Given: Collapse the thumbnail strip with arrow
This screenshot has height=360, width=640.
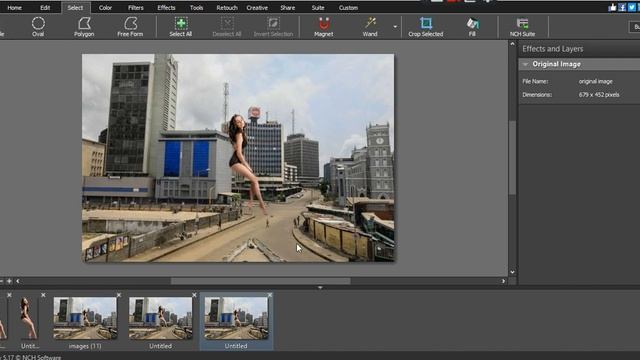Looking at the screenshot, I should [320, 288].
